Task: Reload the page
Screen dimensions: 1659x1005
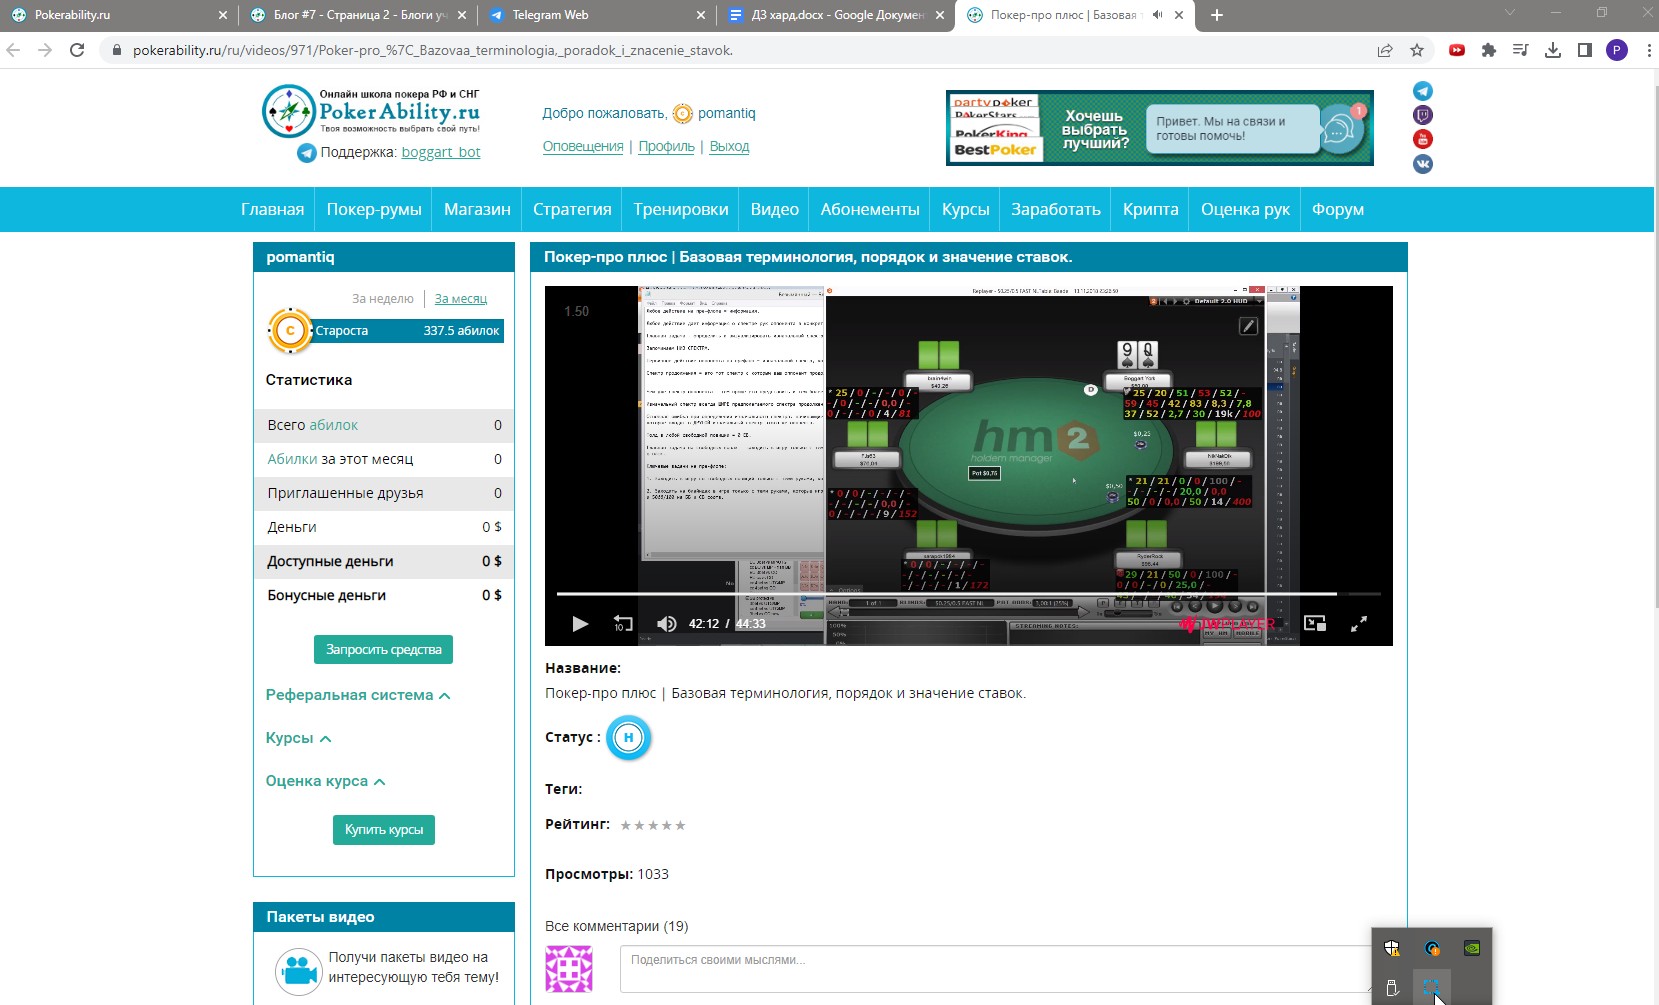Action: pyautogui.click(x=77, y=50)
